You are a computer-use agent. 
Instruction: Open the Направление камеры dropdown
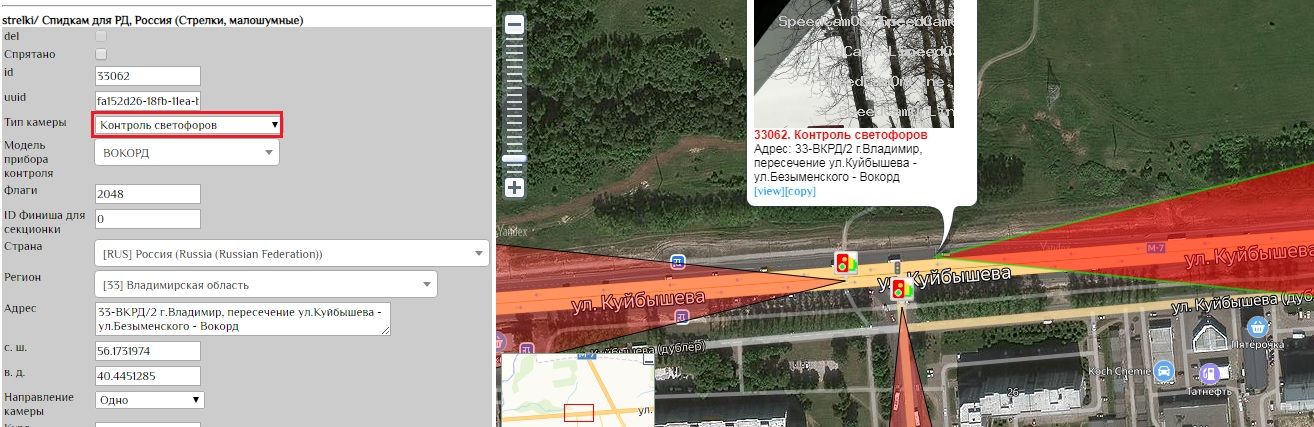click(x=150, y=400)
